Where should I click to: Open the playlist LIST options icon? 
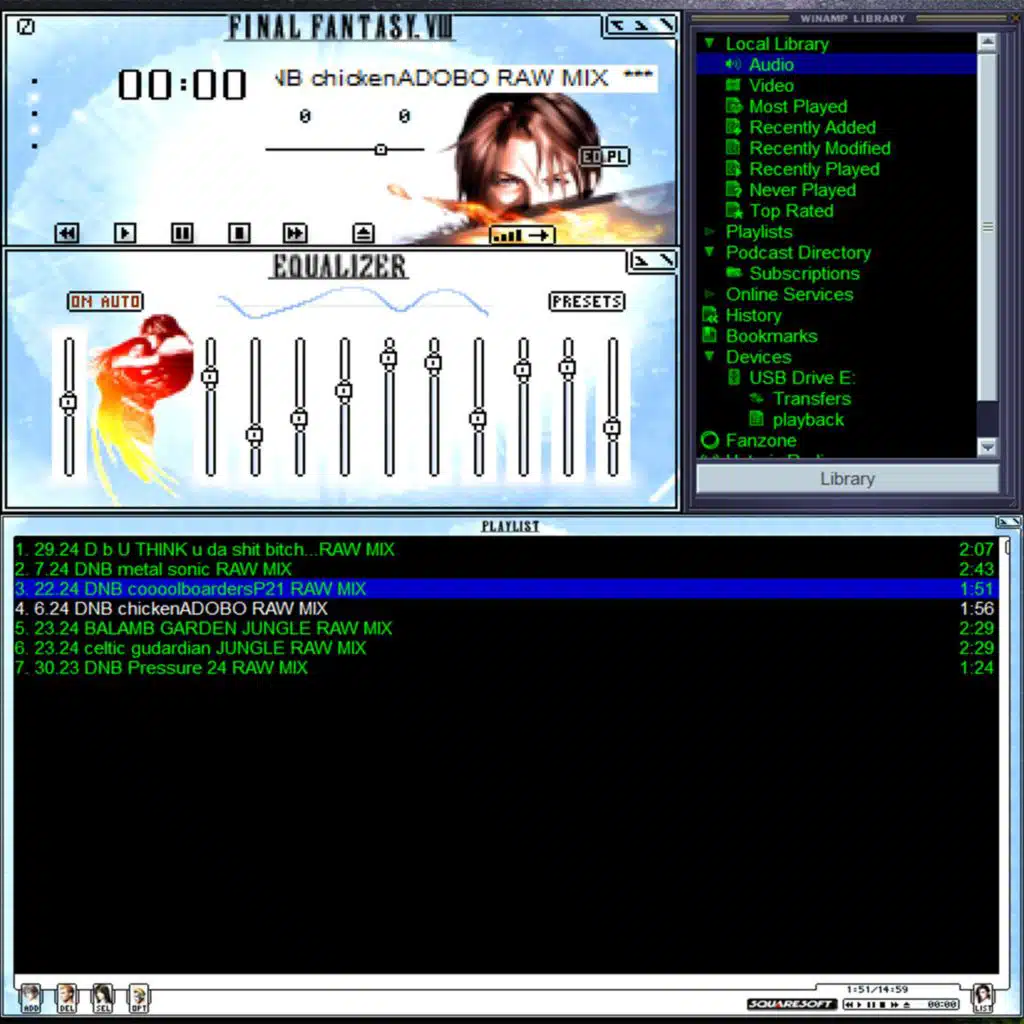coord(983,996)
